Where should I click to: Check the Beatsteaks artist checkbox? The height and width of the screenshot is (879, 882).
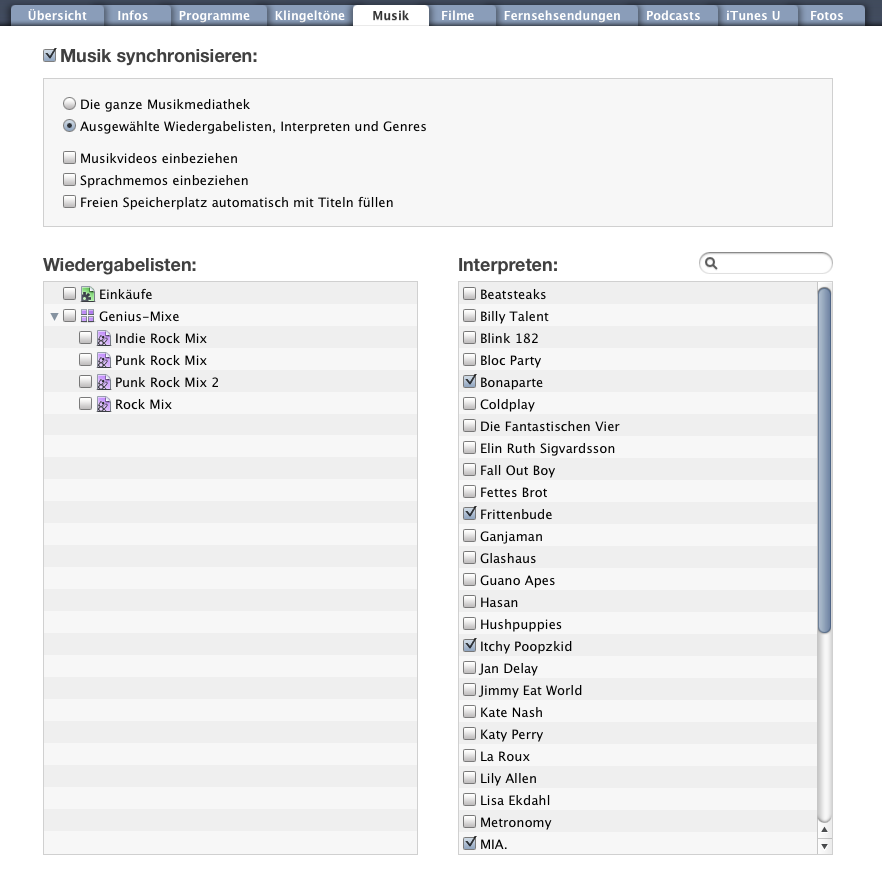[x=469, y=294]
